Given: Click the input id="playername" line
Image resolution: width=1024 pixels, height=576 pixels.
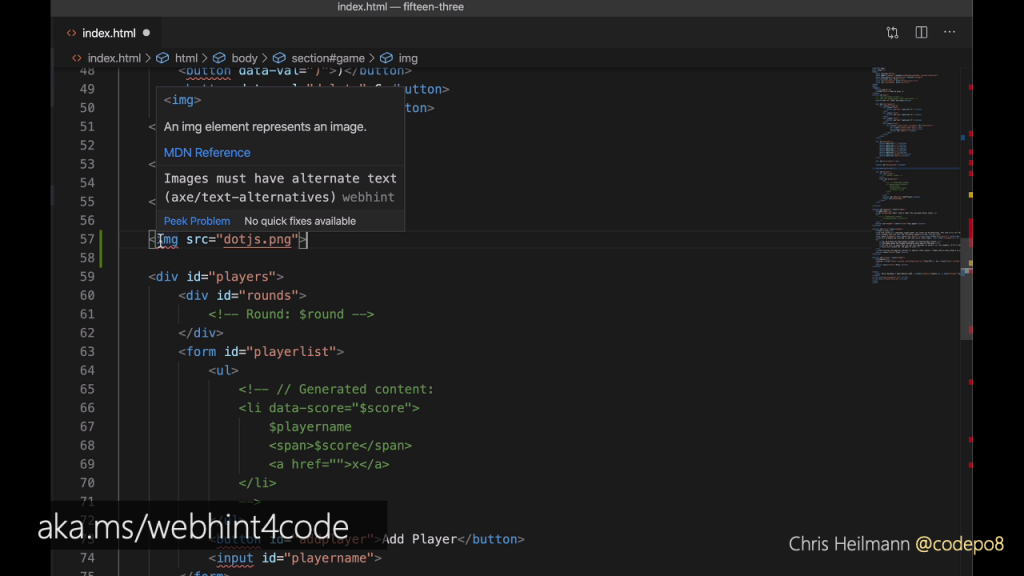Looking at the screenshot, I should click(295, 558).
